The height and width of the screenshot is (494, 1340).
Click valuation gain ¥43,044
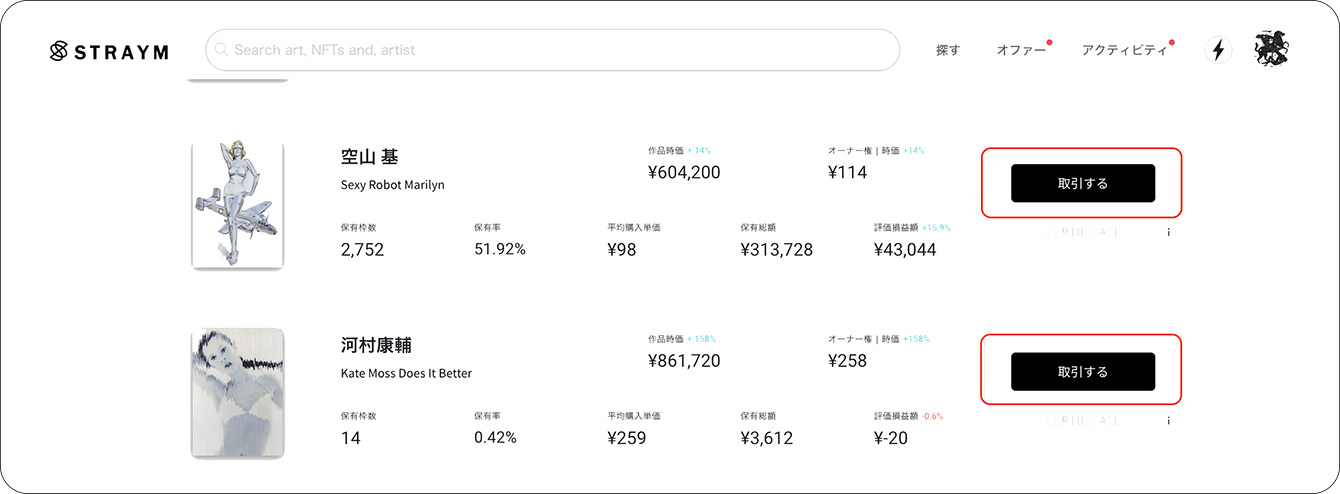click(x=905, y=249)
